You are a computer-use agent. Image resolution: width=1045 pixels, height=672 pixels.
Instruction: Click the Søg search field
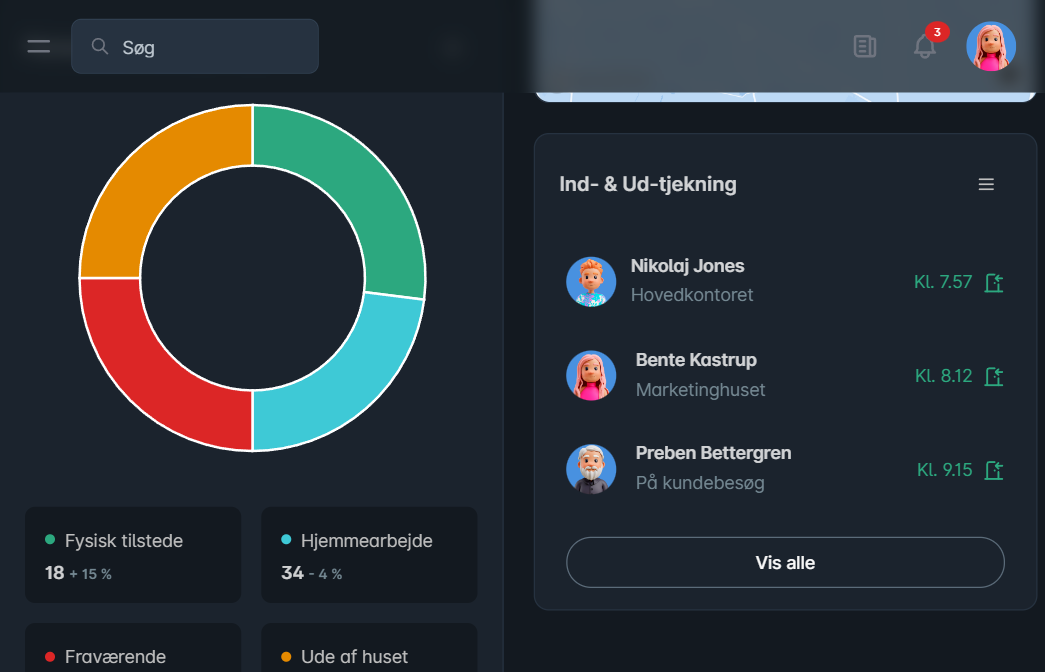[x=195, y=46]
